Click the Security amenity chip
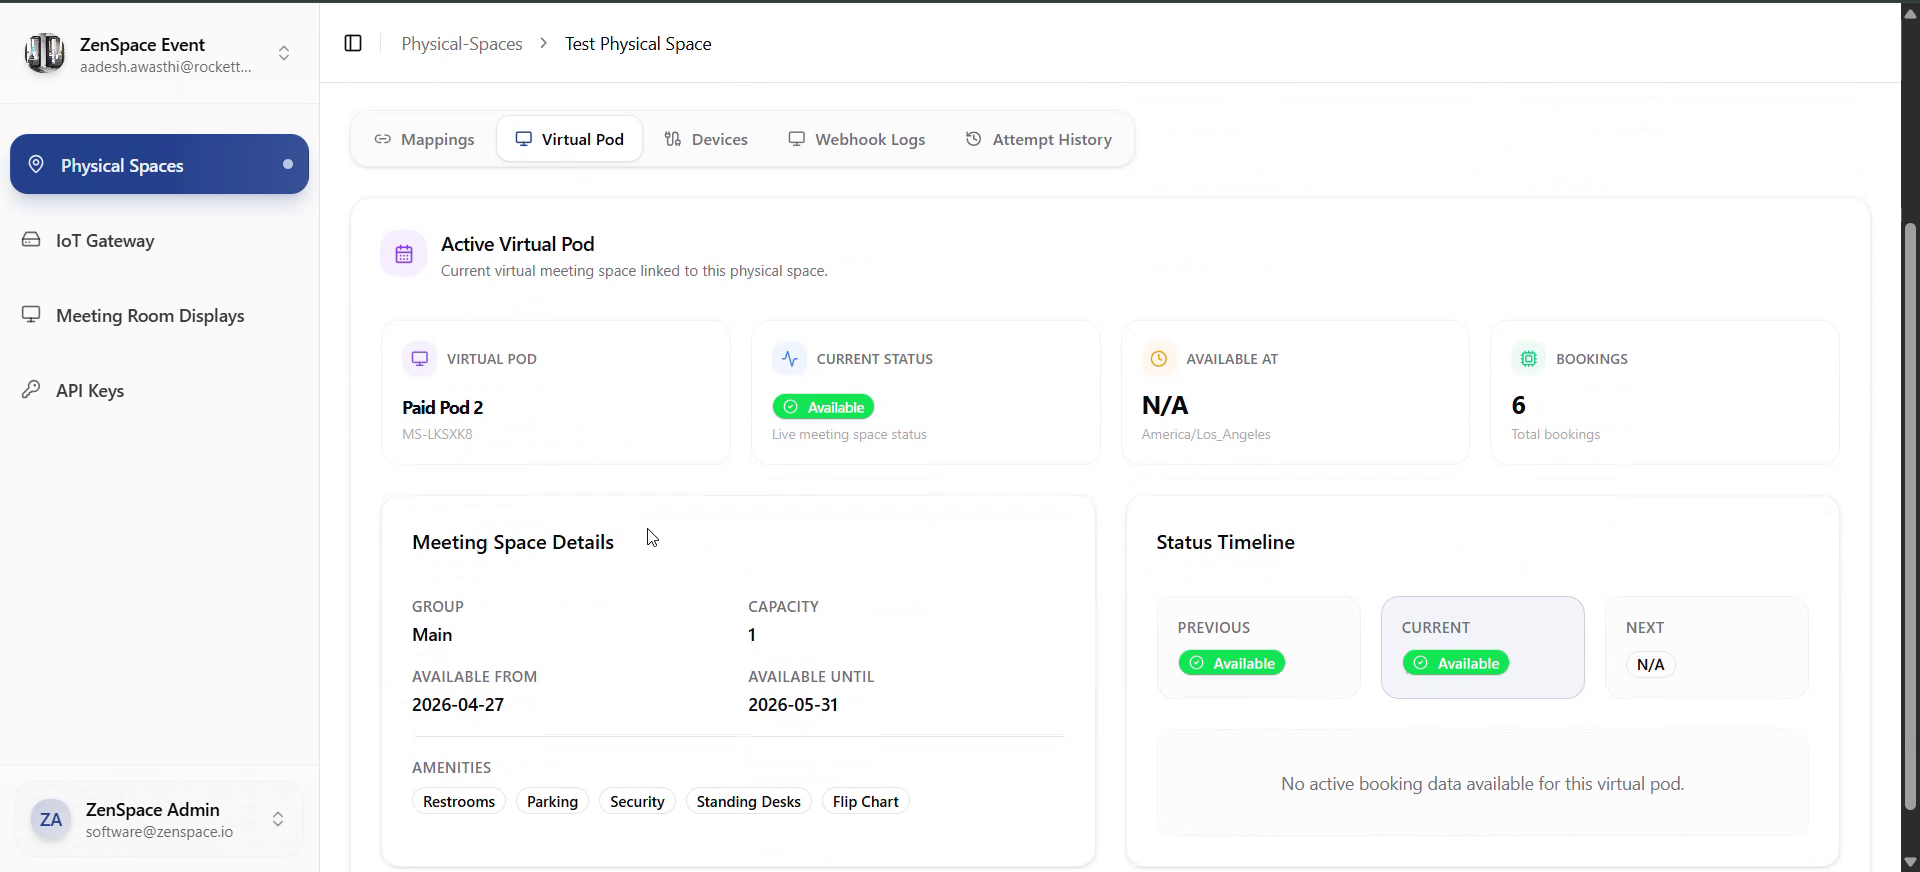The width and height of the screenshot is (1920, 872). (637, 801)
